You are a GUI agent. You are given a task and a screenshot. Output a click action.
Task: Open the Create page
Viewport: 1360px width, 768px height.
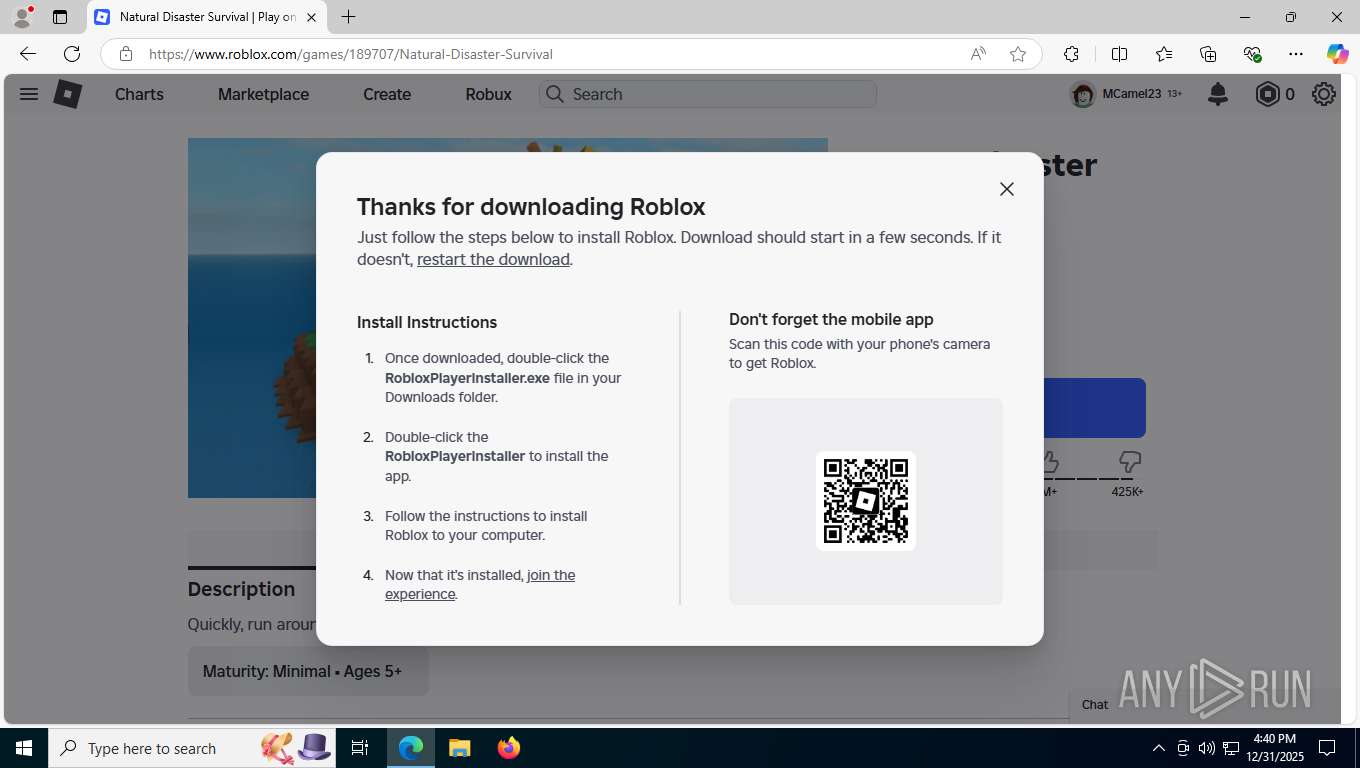(387, 94)
